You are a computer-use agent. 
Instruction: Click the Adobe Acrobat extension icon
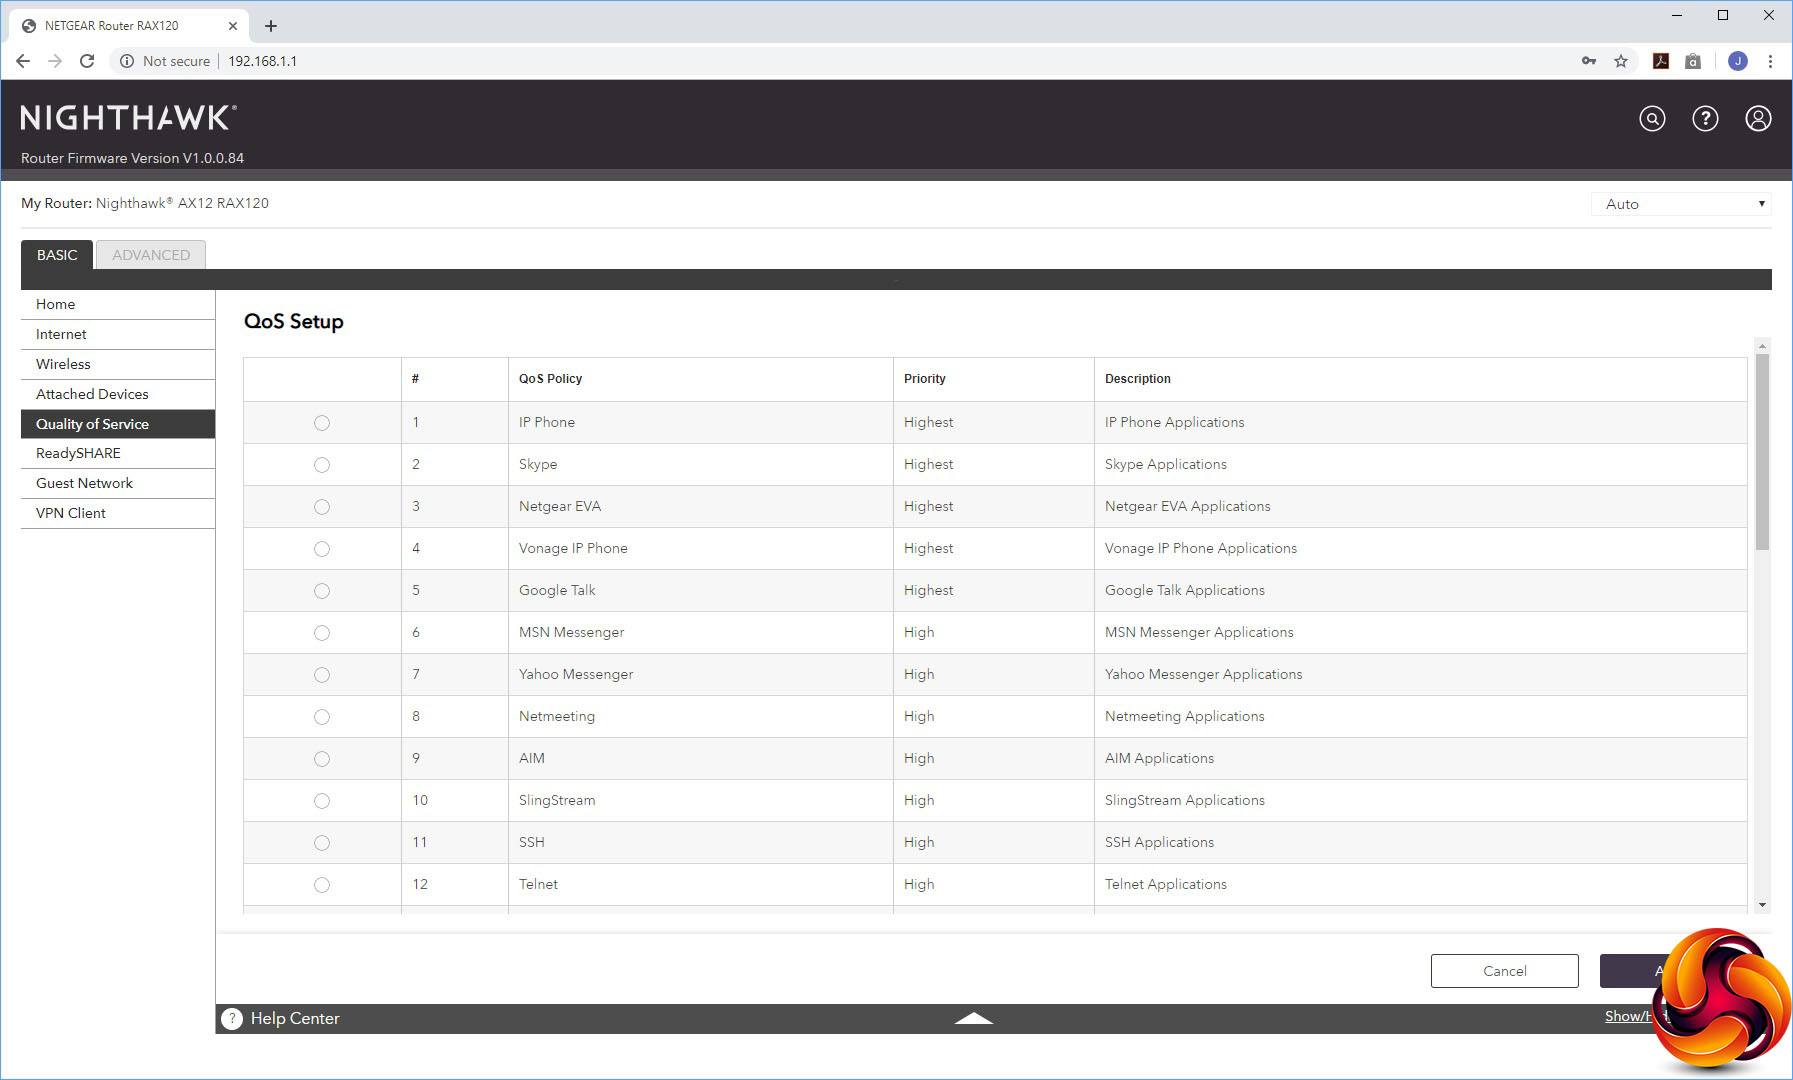click(x=1661, y=61)
